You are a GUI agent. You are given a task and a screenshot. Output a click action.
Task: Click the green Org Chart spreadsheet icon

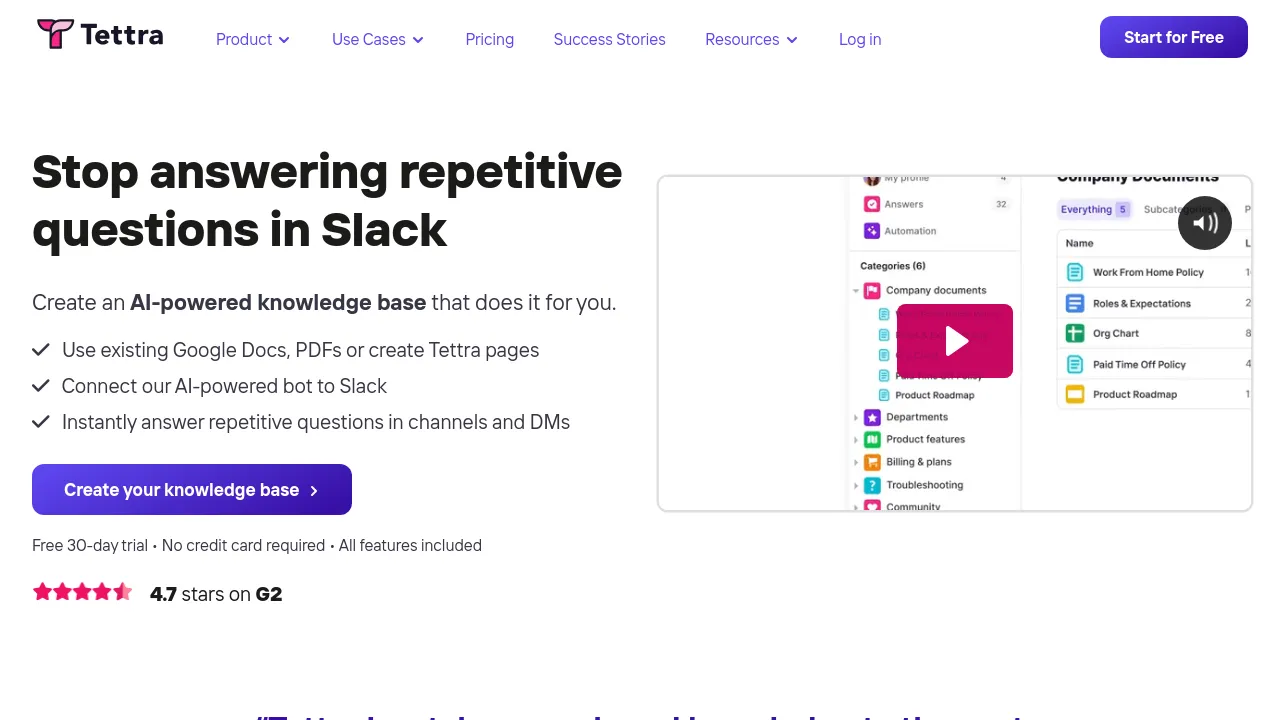(1075, 333)
